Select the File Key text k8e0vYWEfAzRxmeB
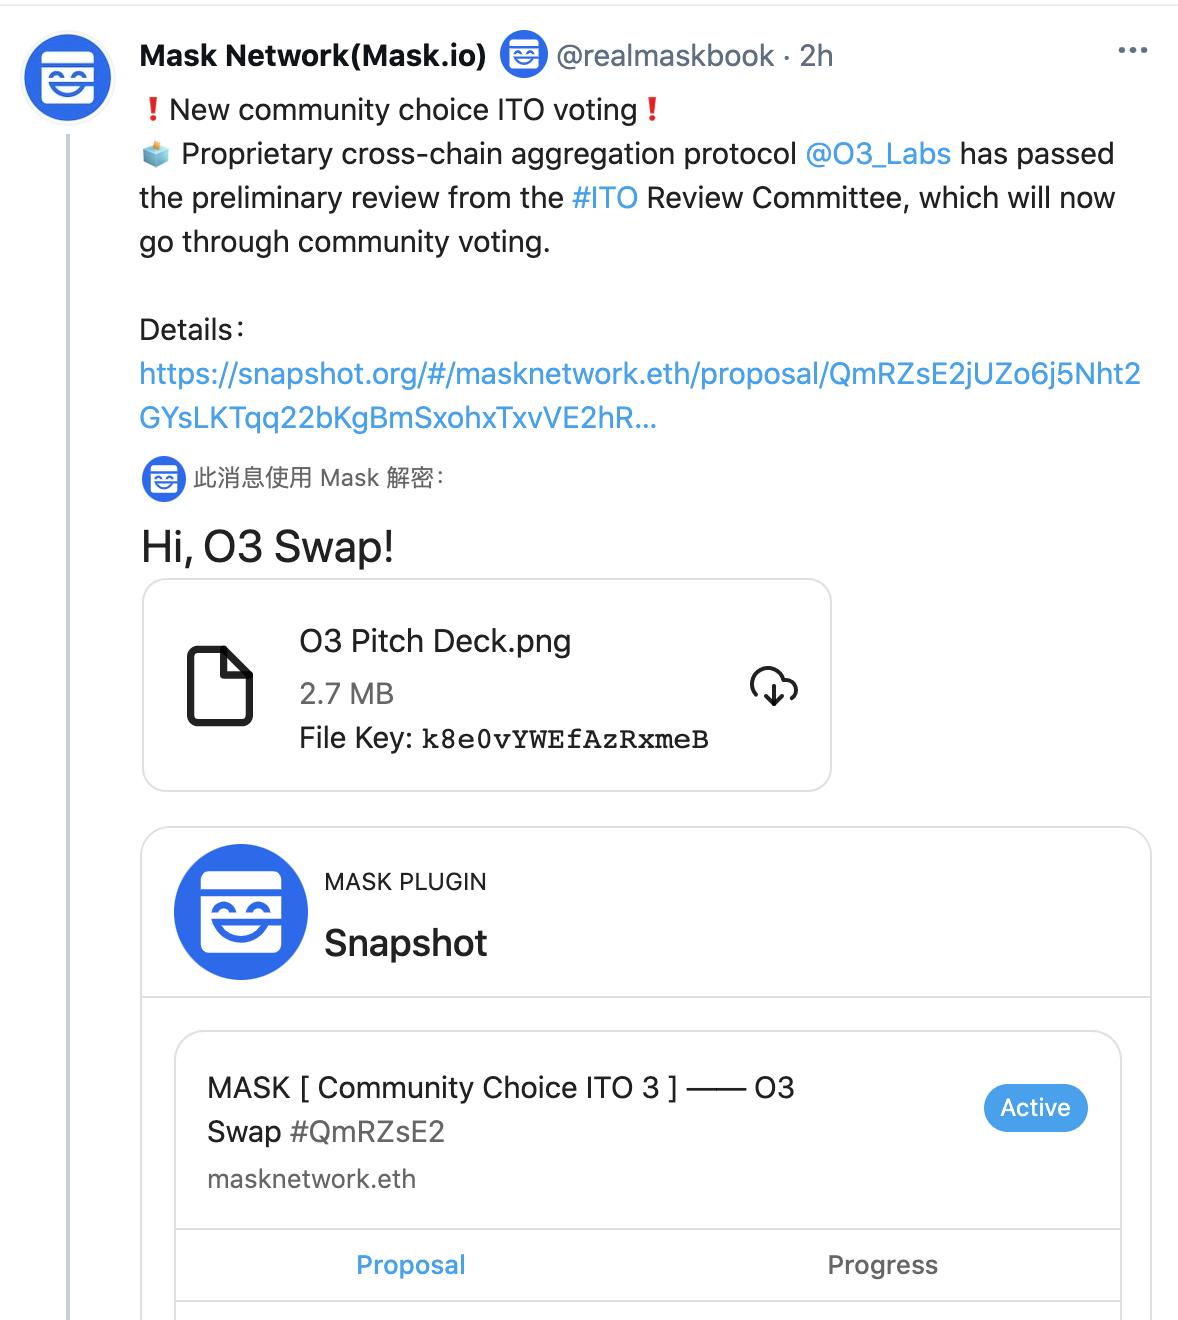Viewport: 1178px width, 1320px height. 565,739
